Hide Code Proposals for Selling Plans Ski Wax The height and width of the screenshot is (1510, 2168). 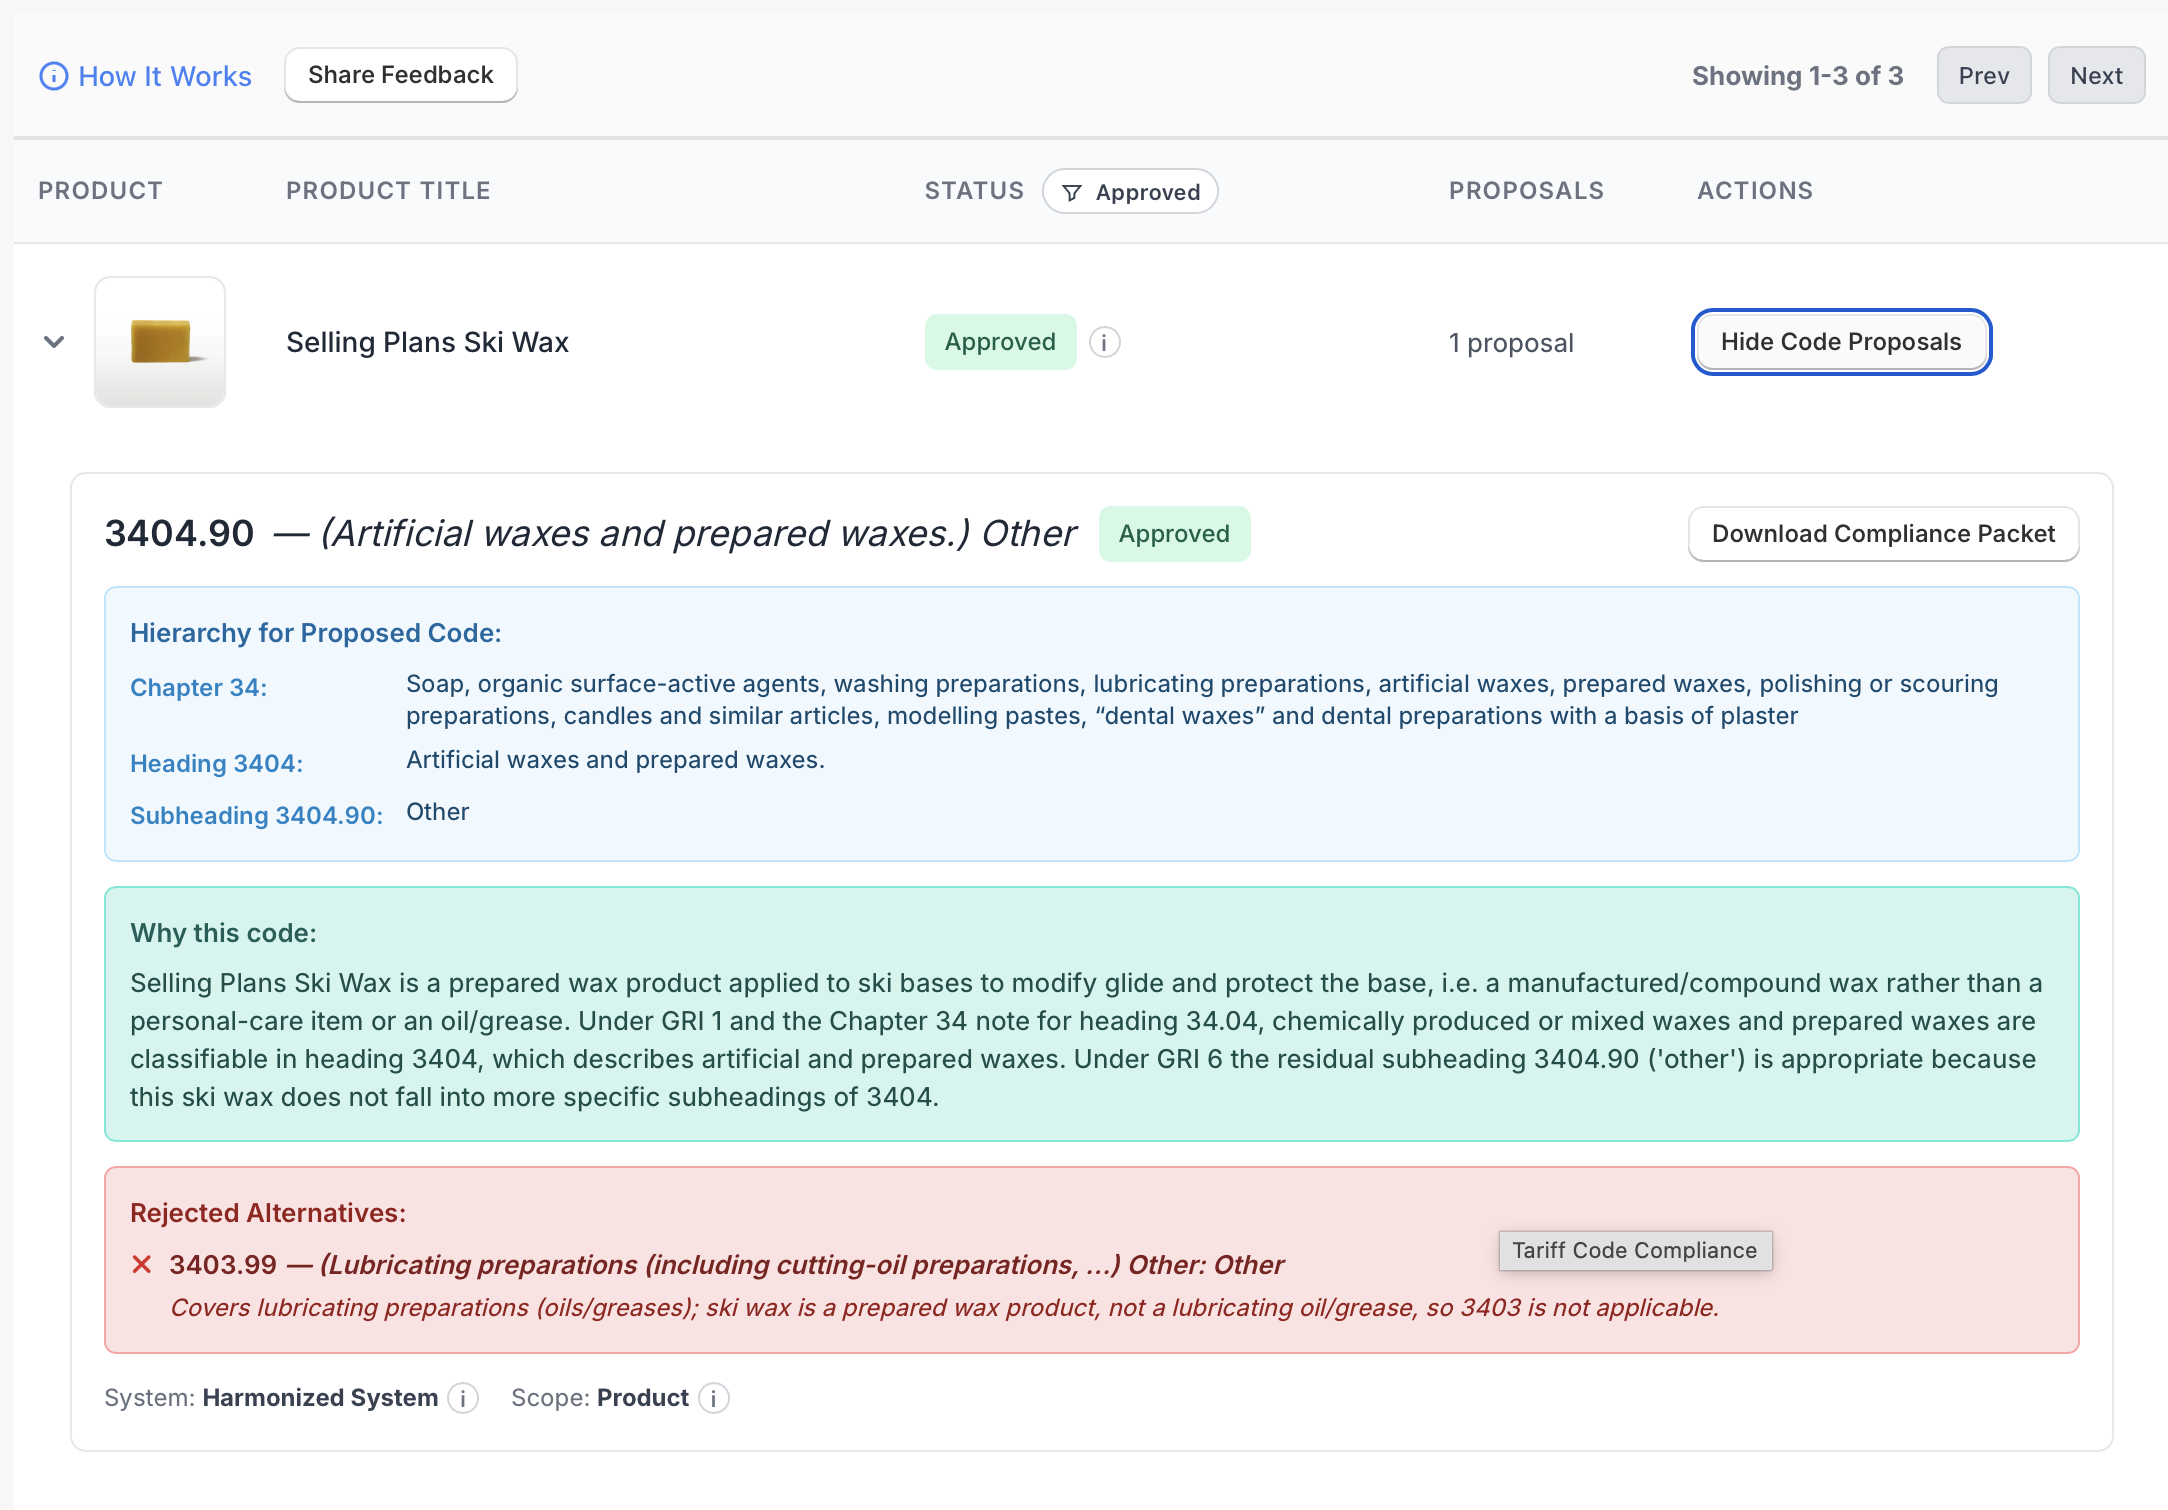[x=1841, y=342]
